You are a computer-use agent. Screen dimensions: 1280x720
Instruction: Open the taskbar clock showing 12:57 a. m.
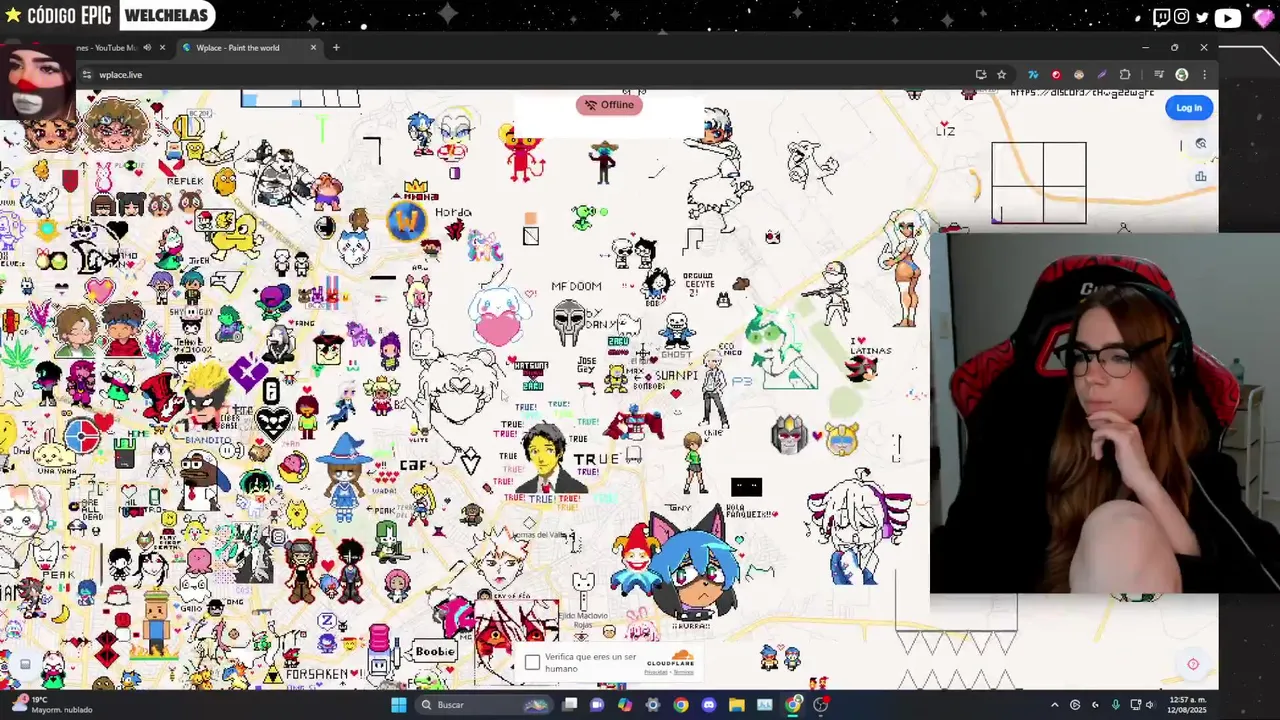[x=1186, y=705]
